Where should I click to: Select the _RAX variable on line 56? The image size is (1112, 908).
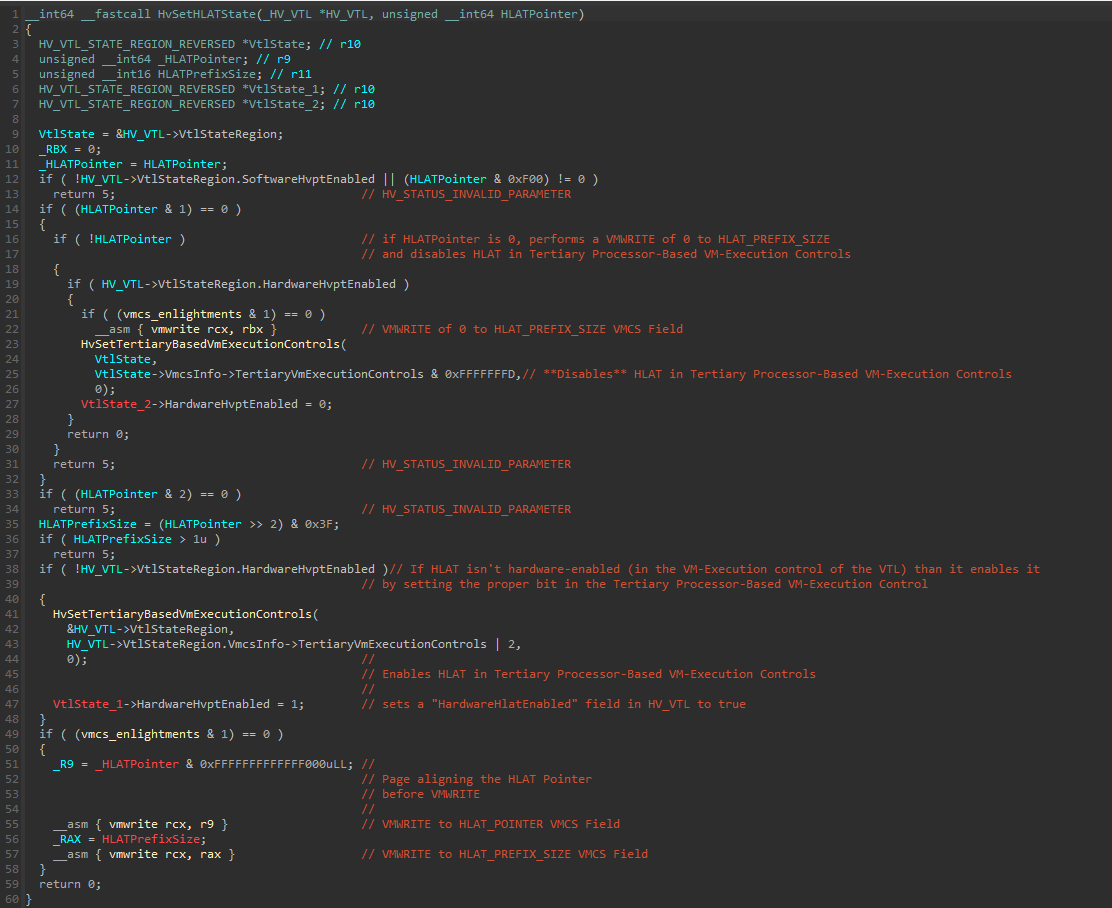pos(67,839)
